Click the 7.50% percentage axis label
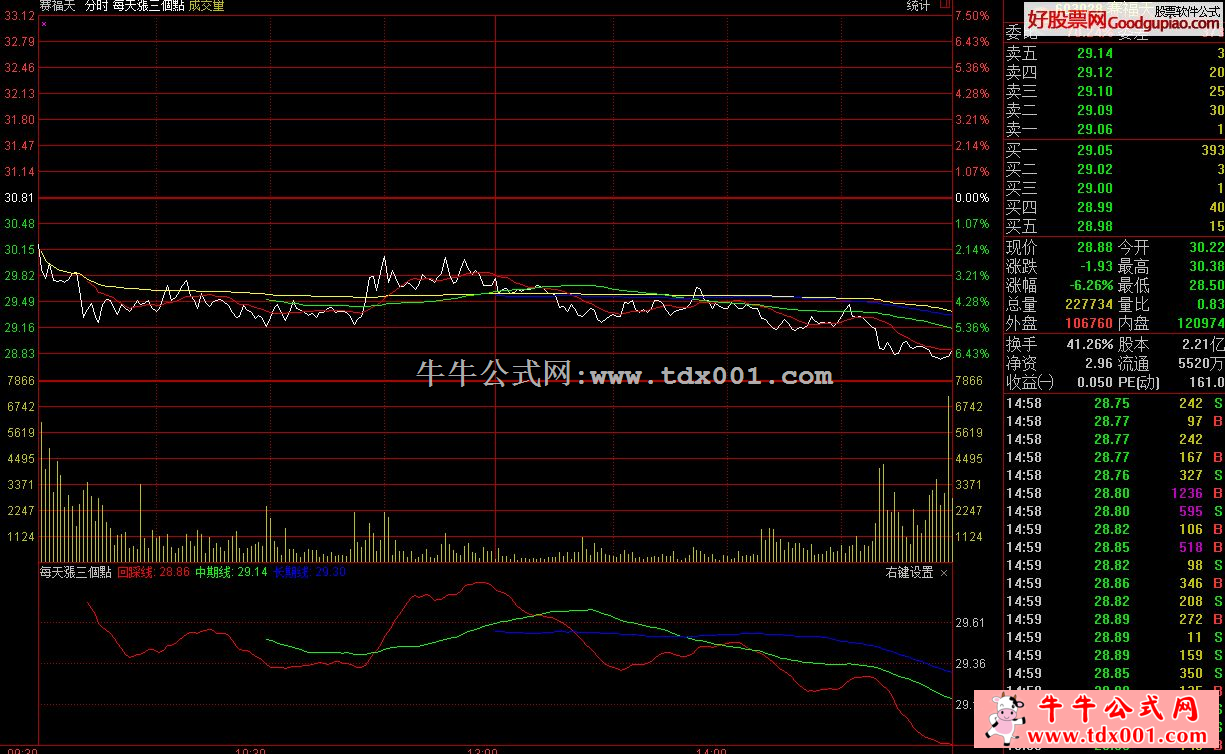Screen dimensions: 1225x754 point(972,16)
